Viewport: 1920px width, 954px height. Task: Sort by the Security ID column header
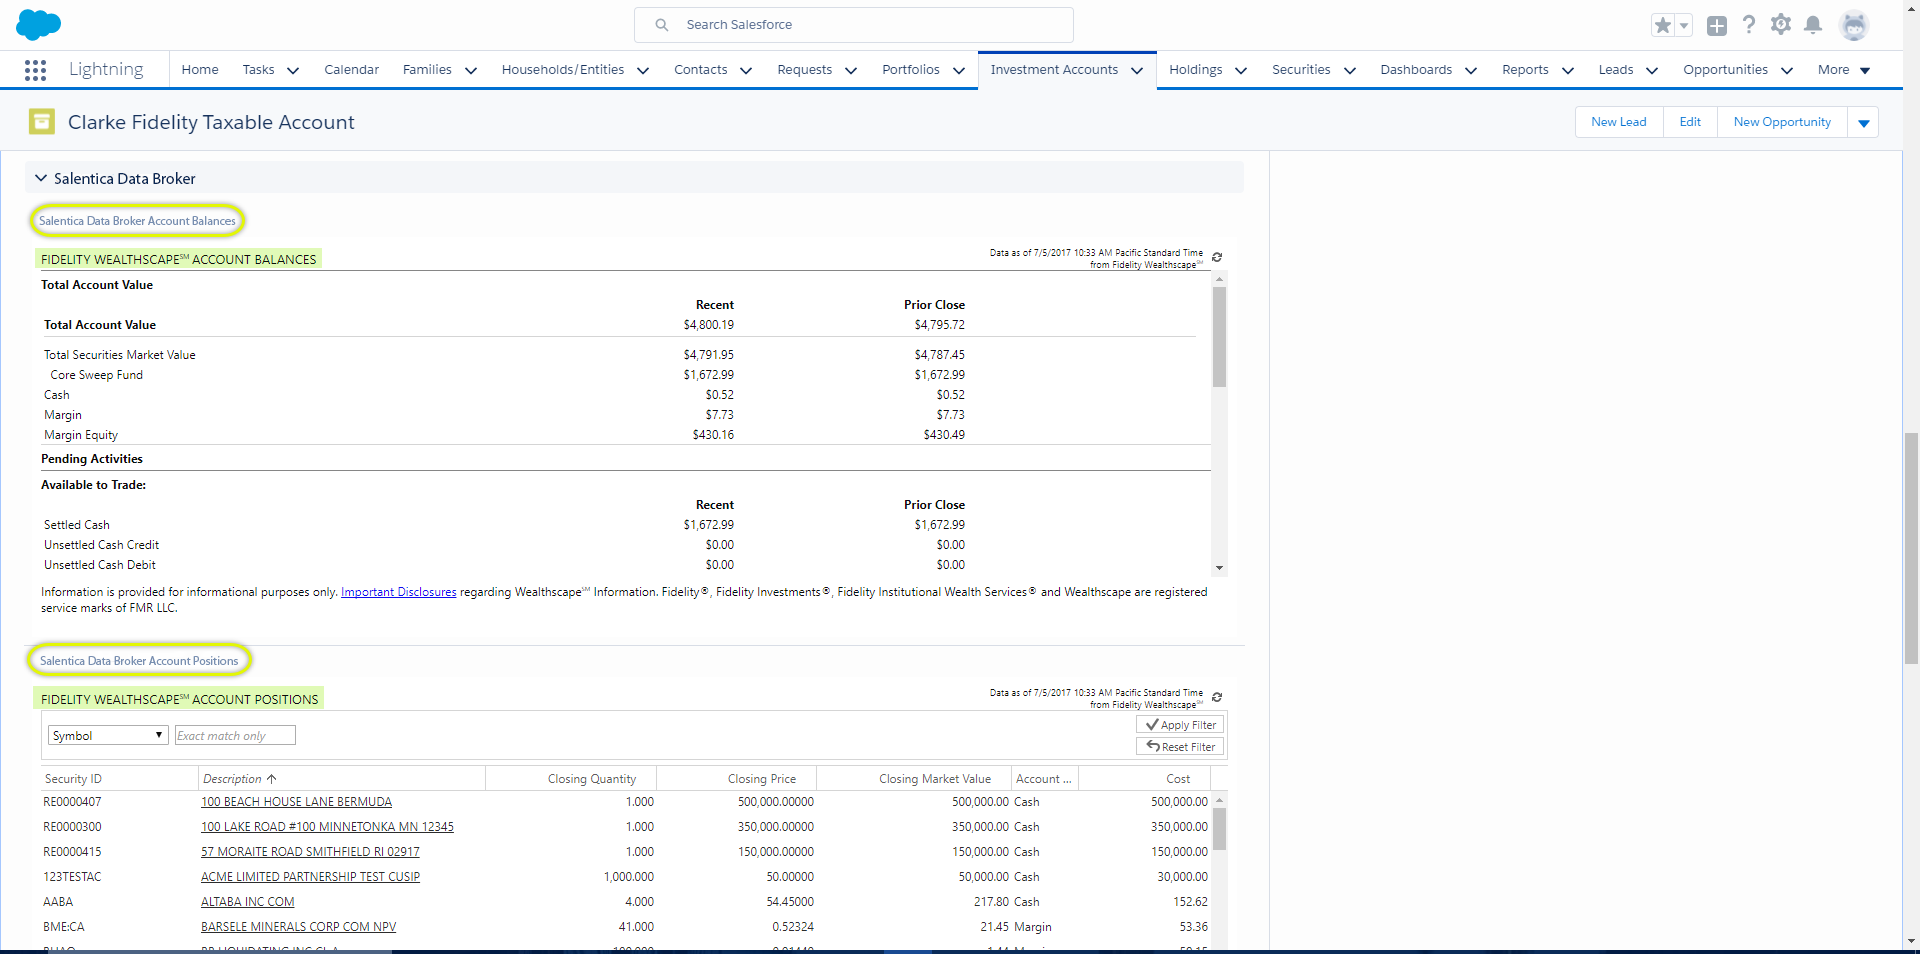[x=73, y=779]
